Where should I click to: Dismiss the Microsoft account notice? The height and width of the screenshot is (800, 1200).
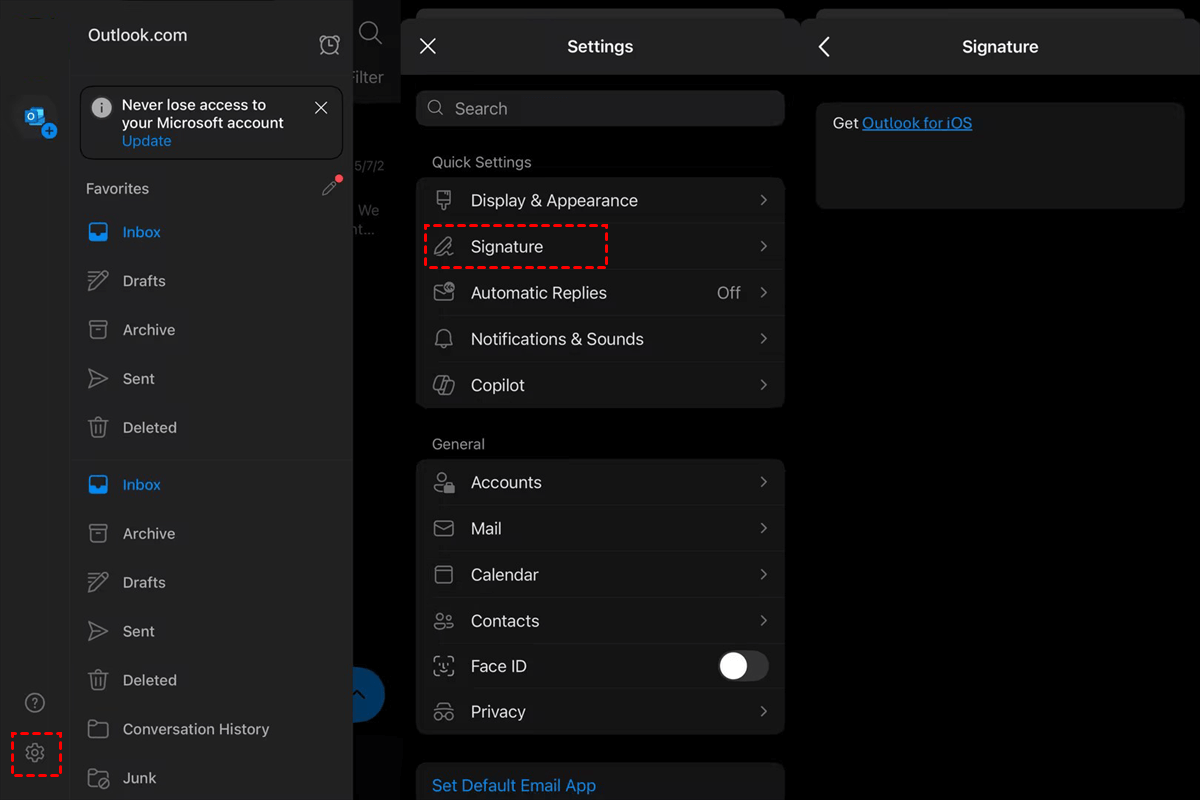pyautogui.click(x=321, y=108)
